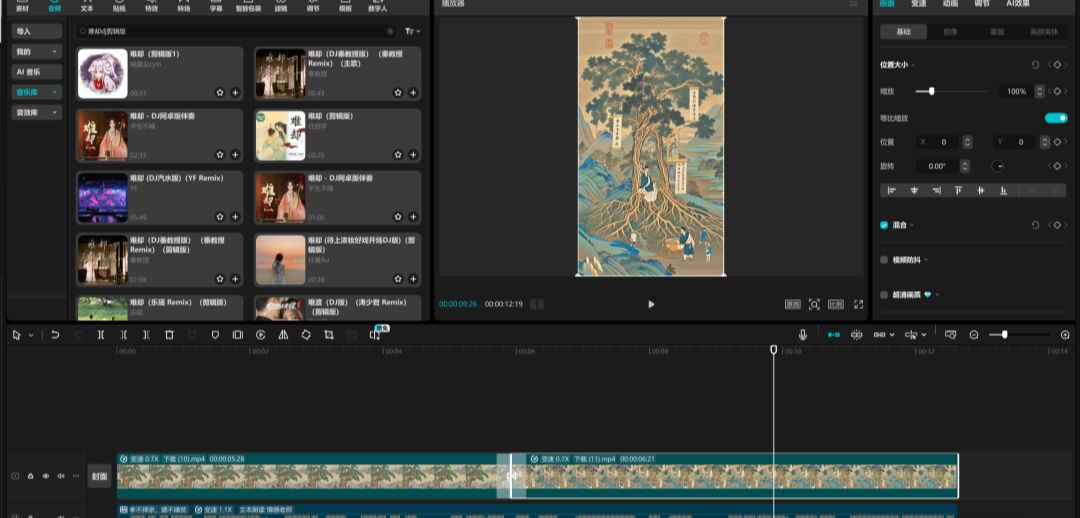
Task: Favorite the 难却 - DJ阿卓版伴奏 track with star
Action: click(x=219, y=155)
